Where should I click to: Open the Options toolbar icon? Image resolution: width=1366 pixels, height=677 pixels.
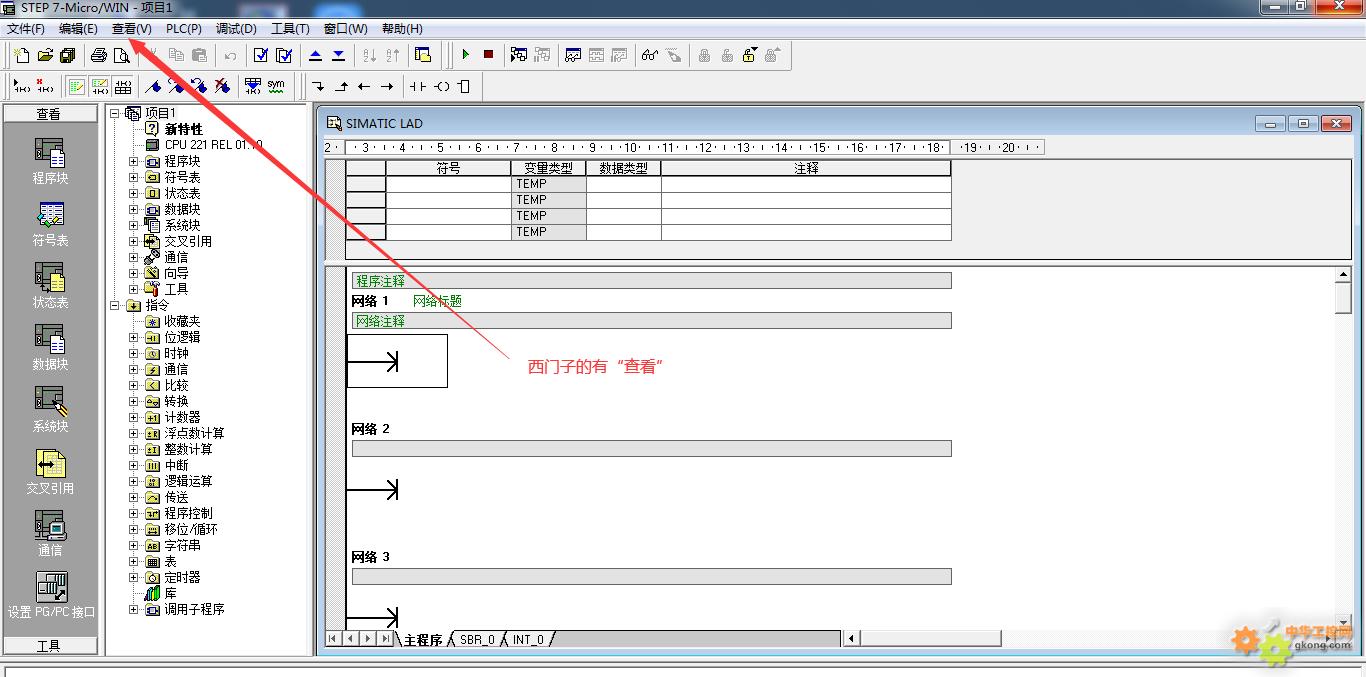[422, 55]
